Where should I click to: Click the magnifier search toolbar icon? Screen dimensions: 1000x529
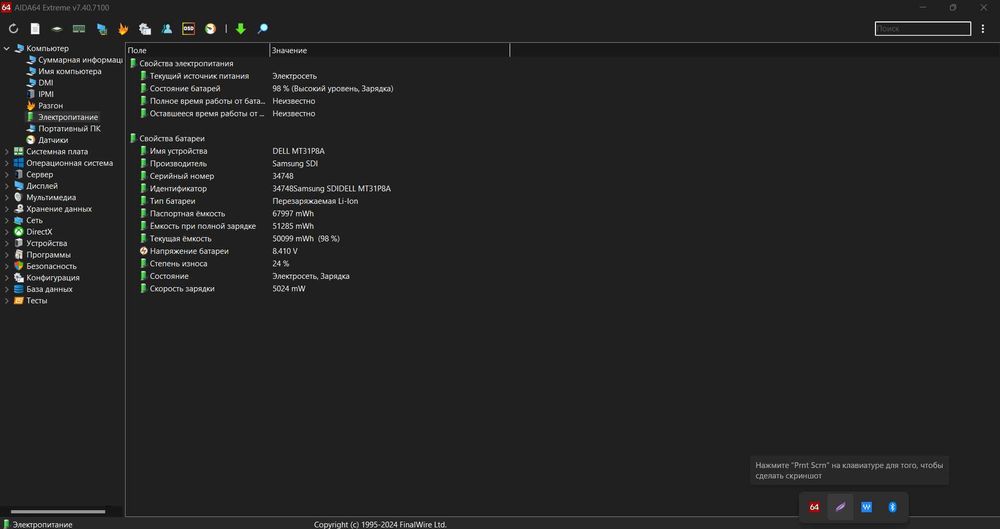coord(262,29)
